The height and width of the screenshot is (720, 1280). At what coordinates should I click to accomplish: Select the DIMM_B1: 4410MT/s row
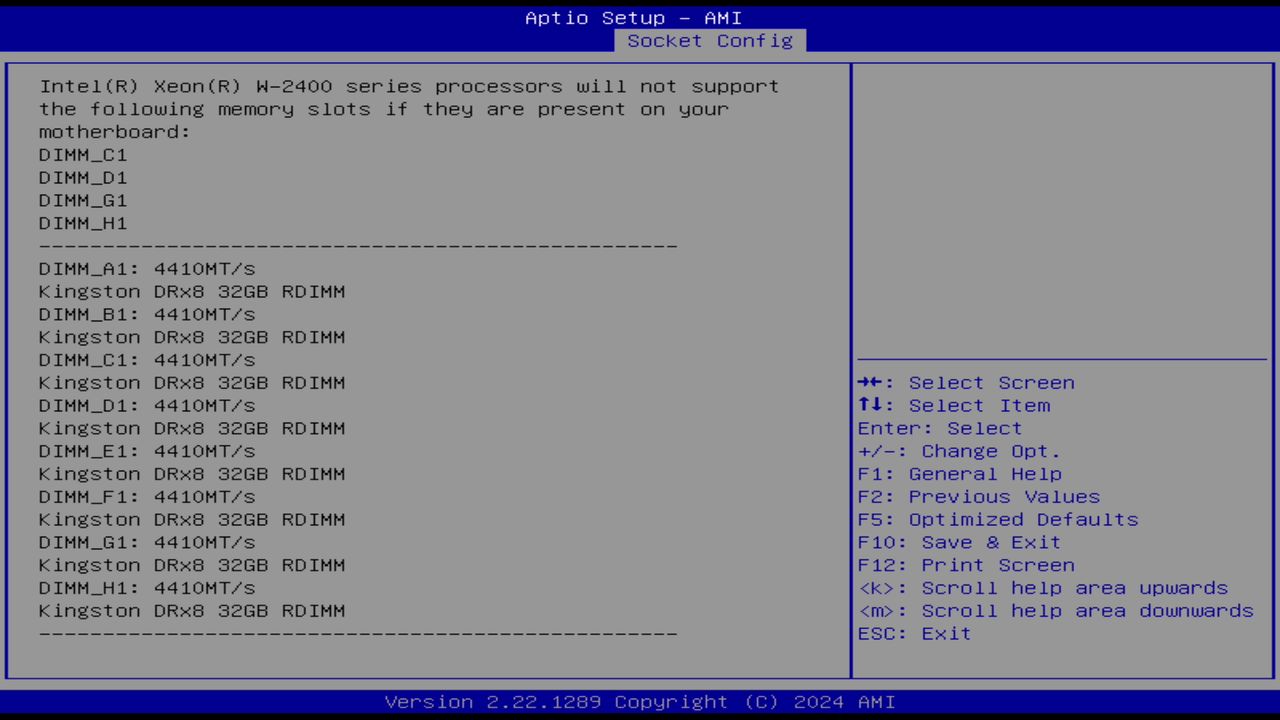147,314
